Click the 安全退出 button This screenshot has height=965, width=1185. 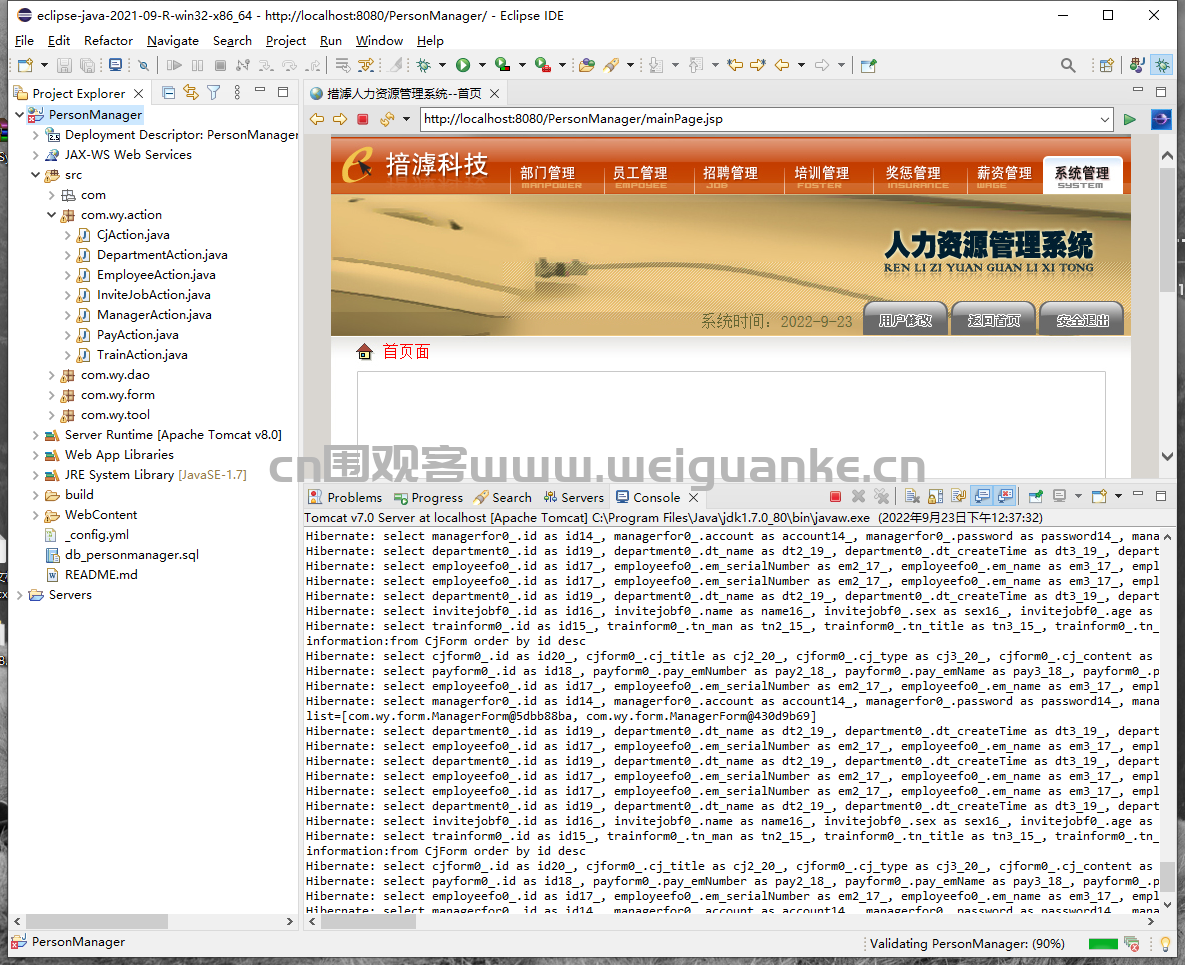tap(1082, 319)
